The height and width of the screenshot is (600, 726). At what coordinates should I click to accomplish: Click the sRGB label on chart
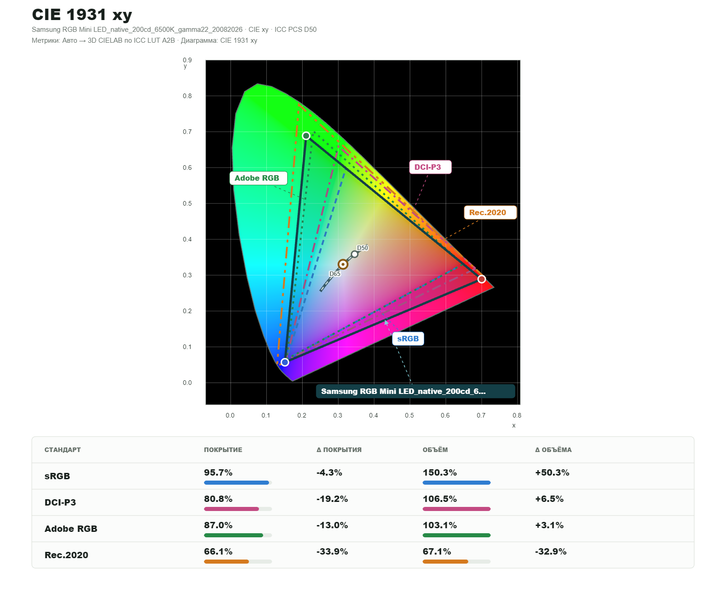point(408,339)
